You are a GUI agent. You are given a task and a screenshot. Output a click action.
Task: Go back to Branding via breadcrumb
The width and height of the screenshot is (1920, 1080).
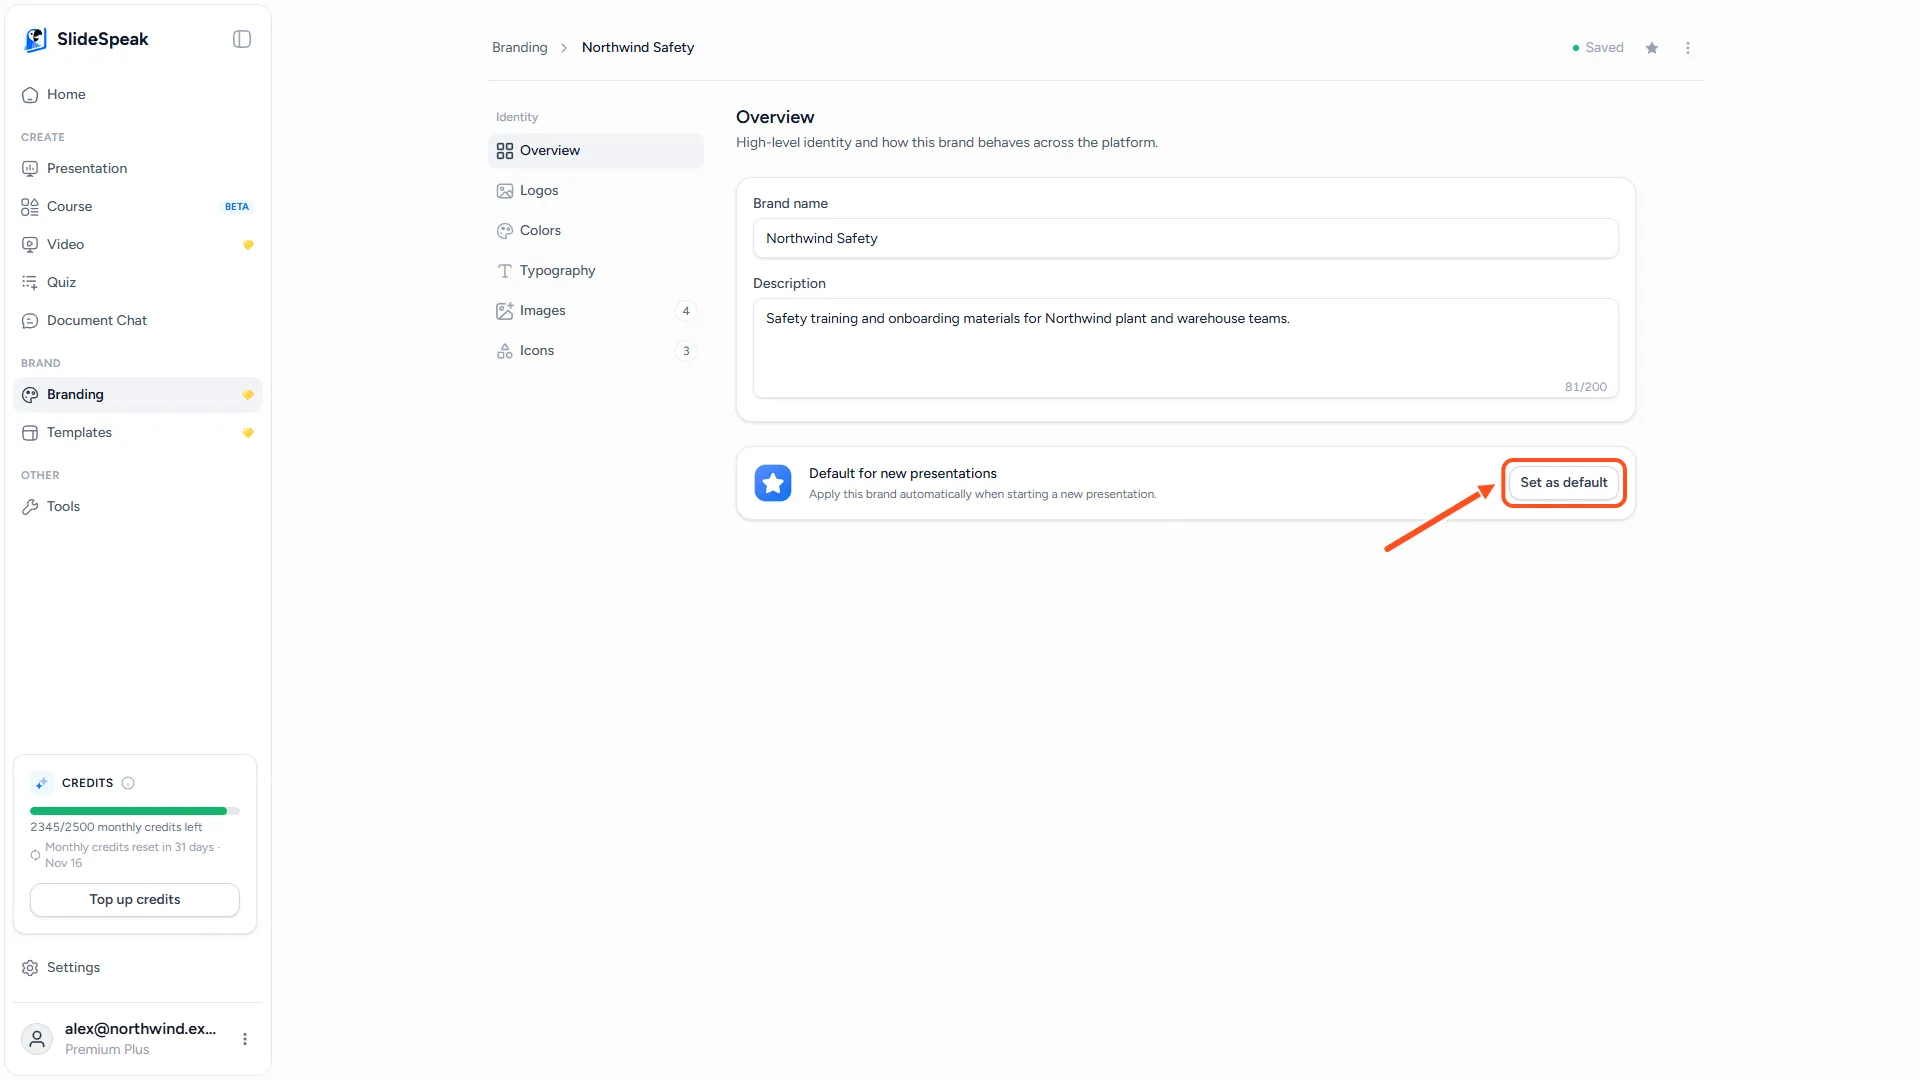click(520, 47)
